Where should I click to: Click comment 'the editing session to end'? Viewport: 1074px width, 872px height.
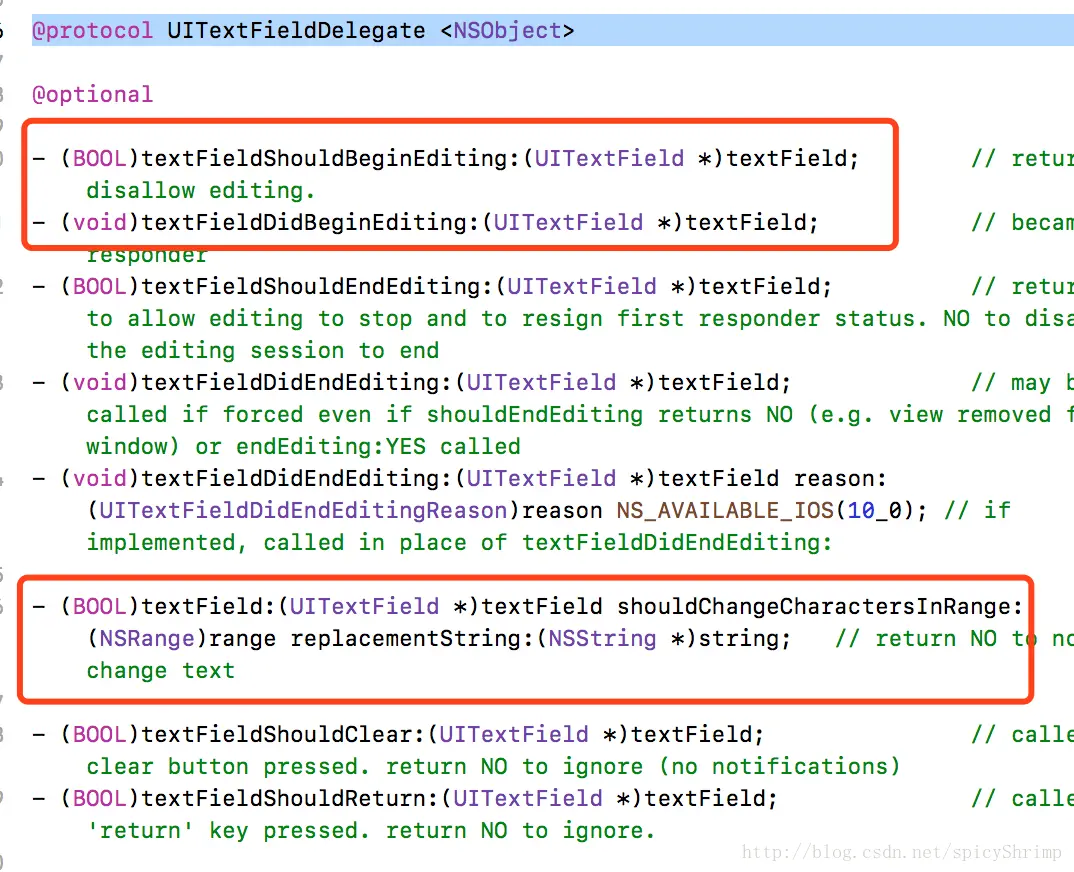[262, 351]
